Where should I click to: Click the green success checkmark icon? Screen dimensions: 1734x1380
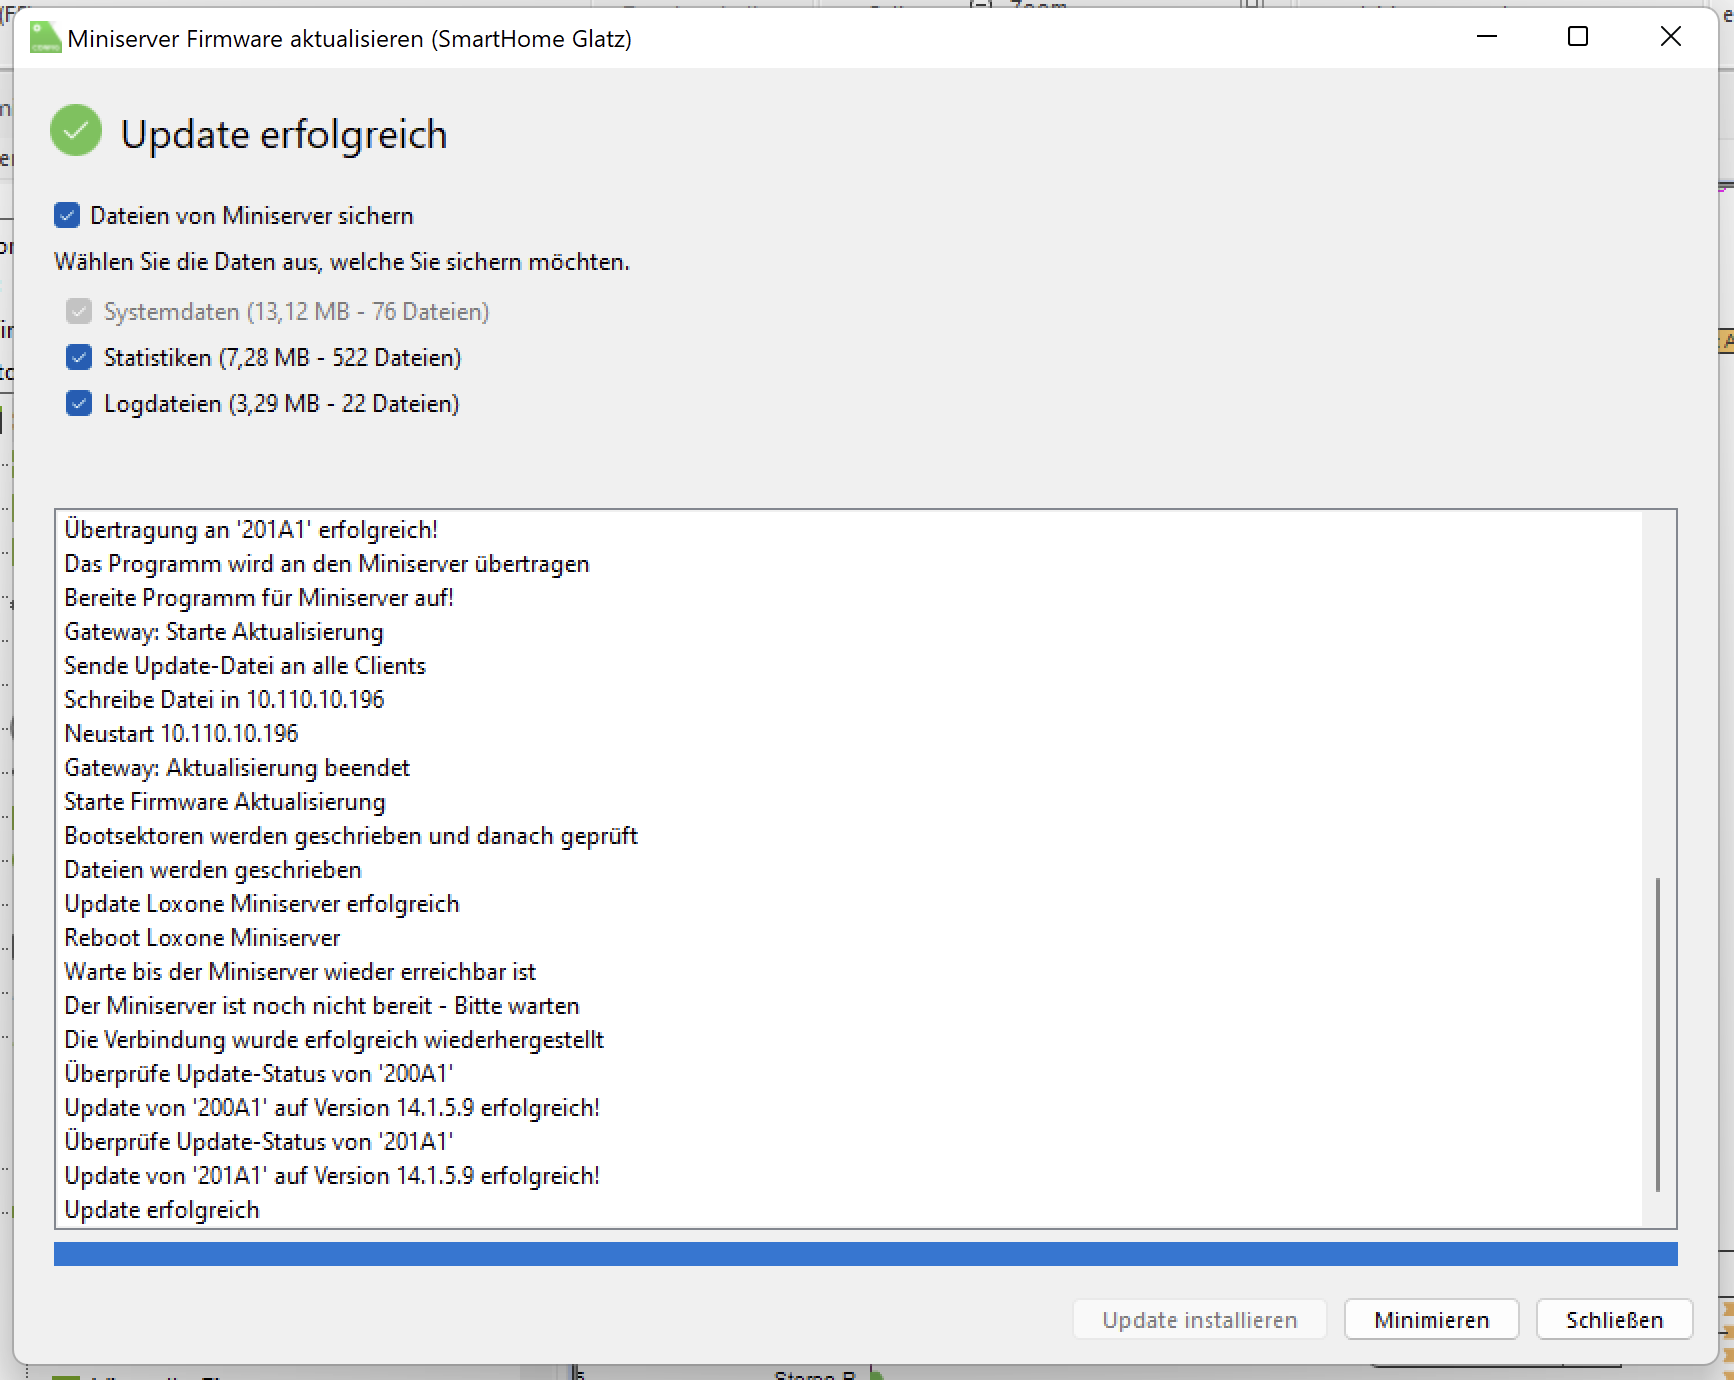(76, 131)
